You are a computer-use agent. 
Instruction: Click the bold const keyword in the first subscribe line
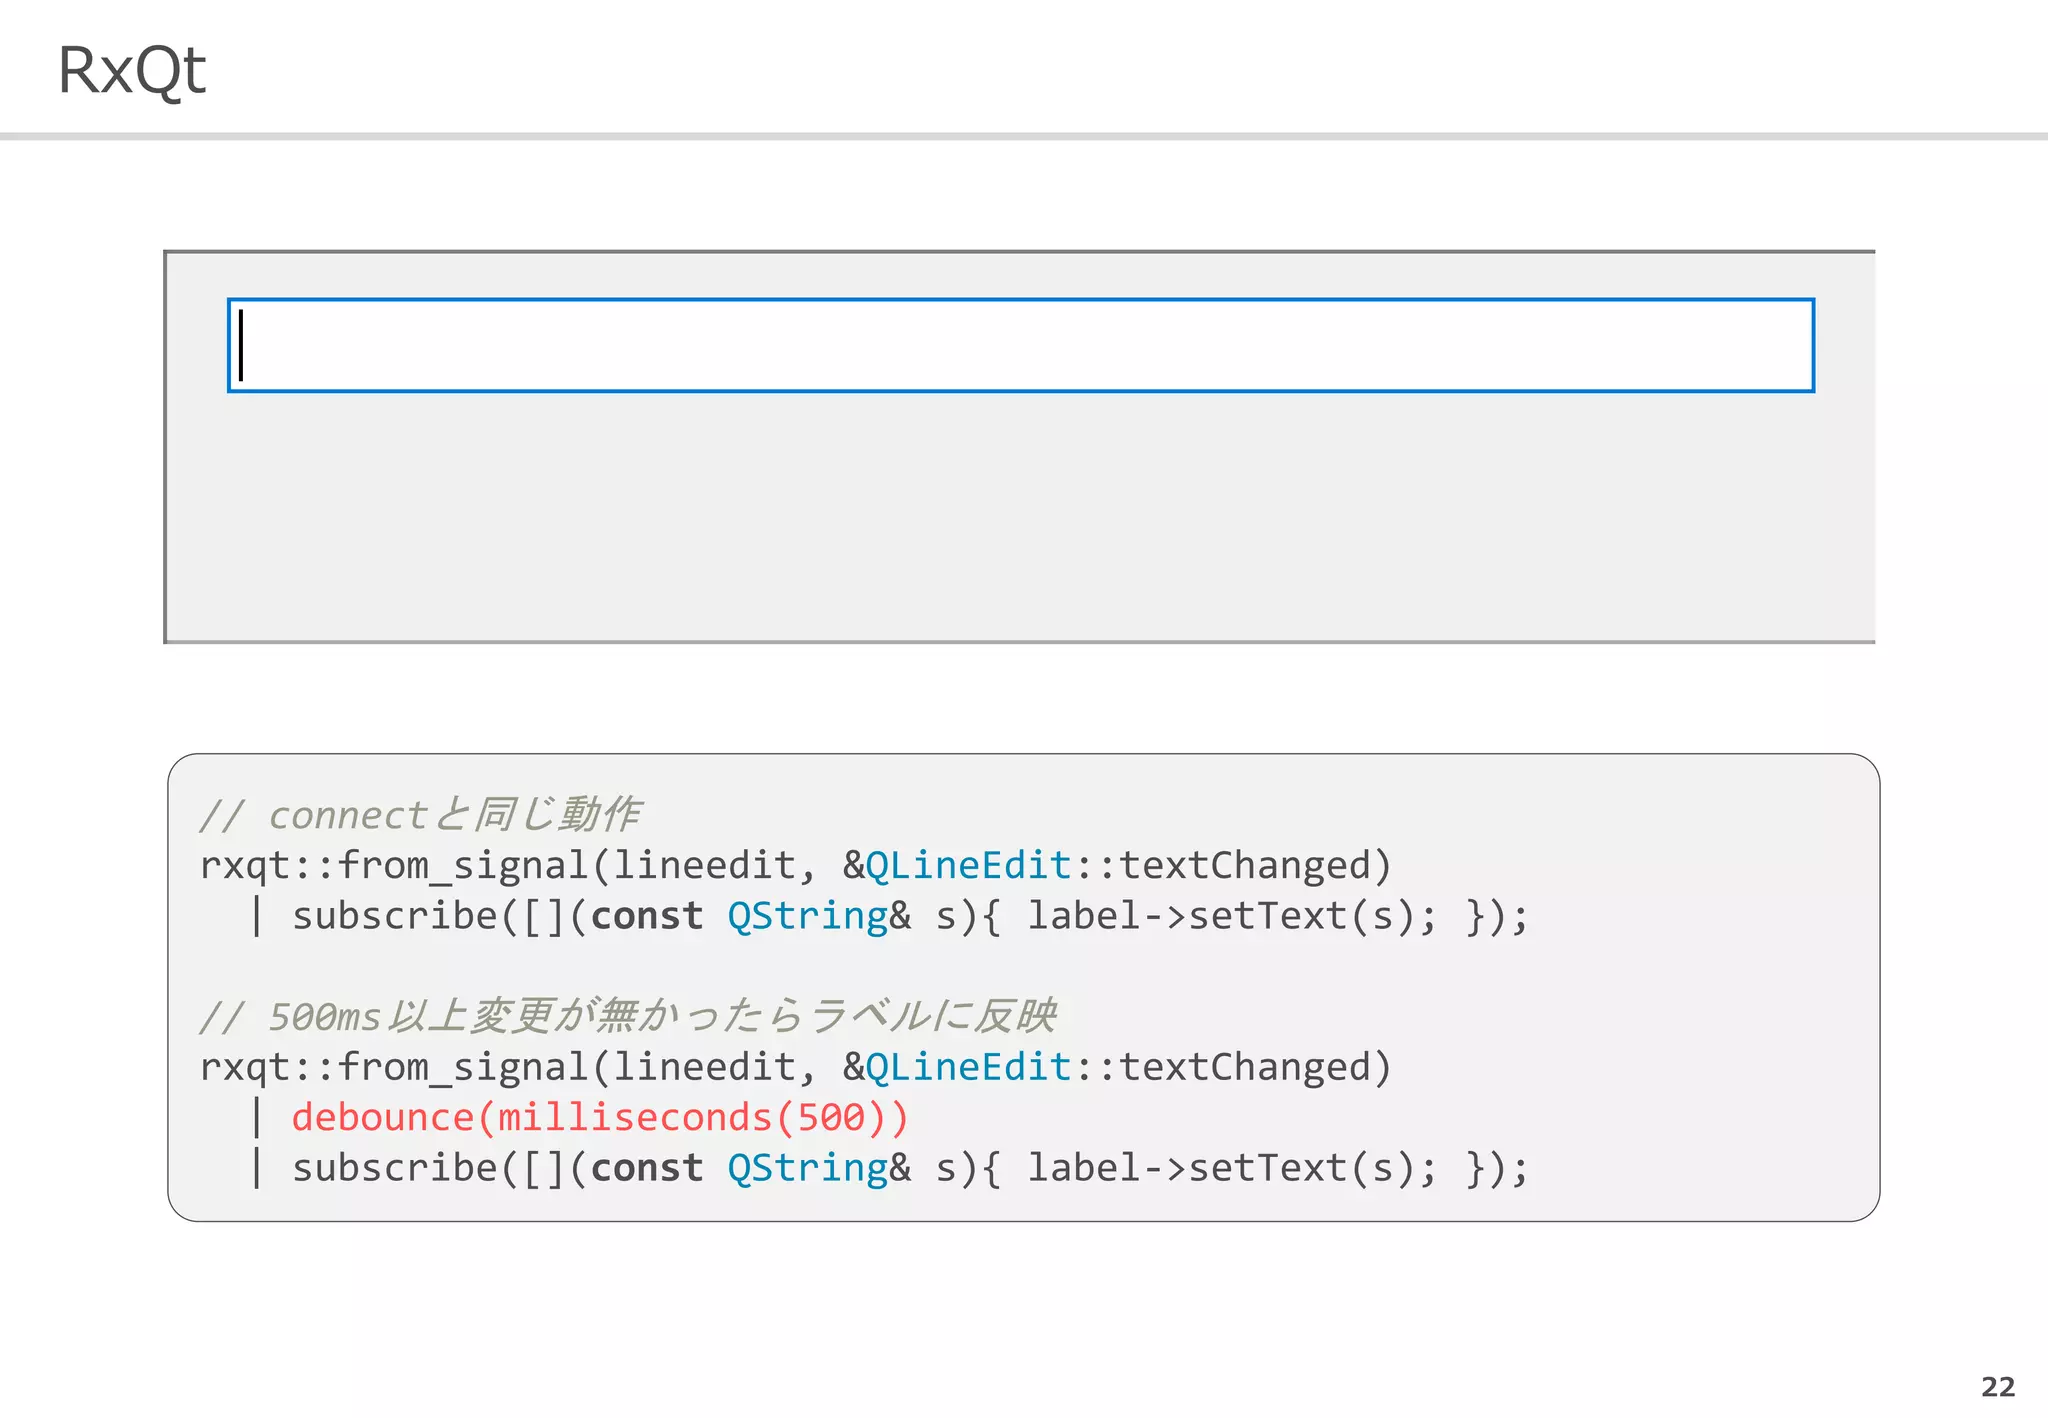(647, 917)
